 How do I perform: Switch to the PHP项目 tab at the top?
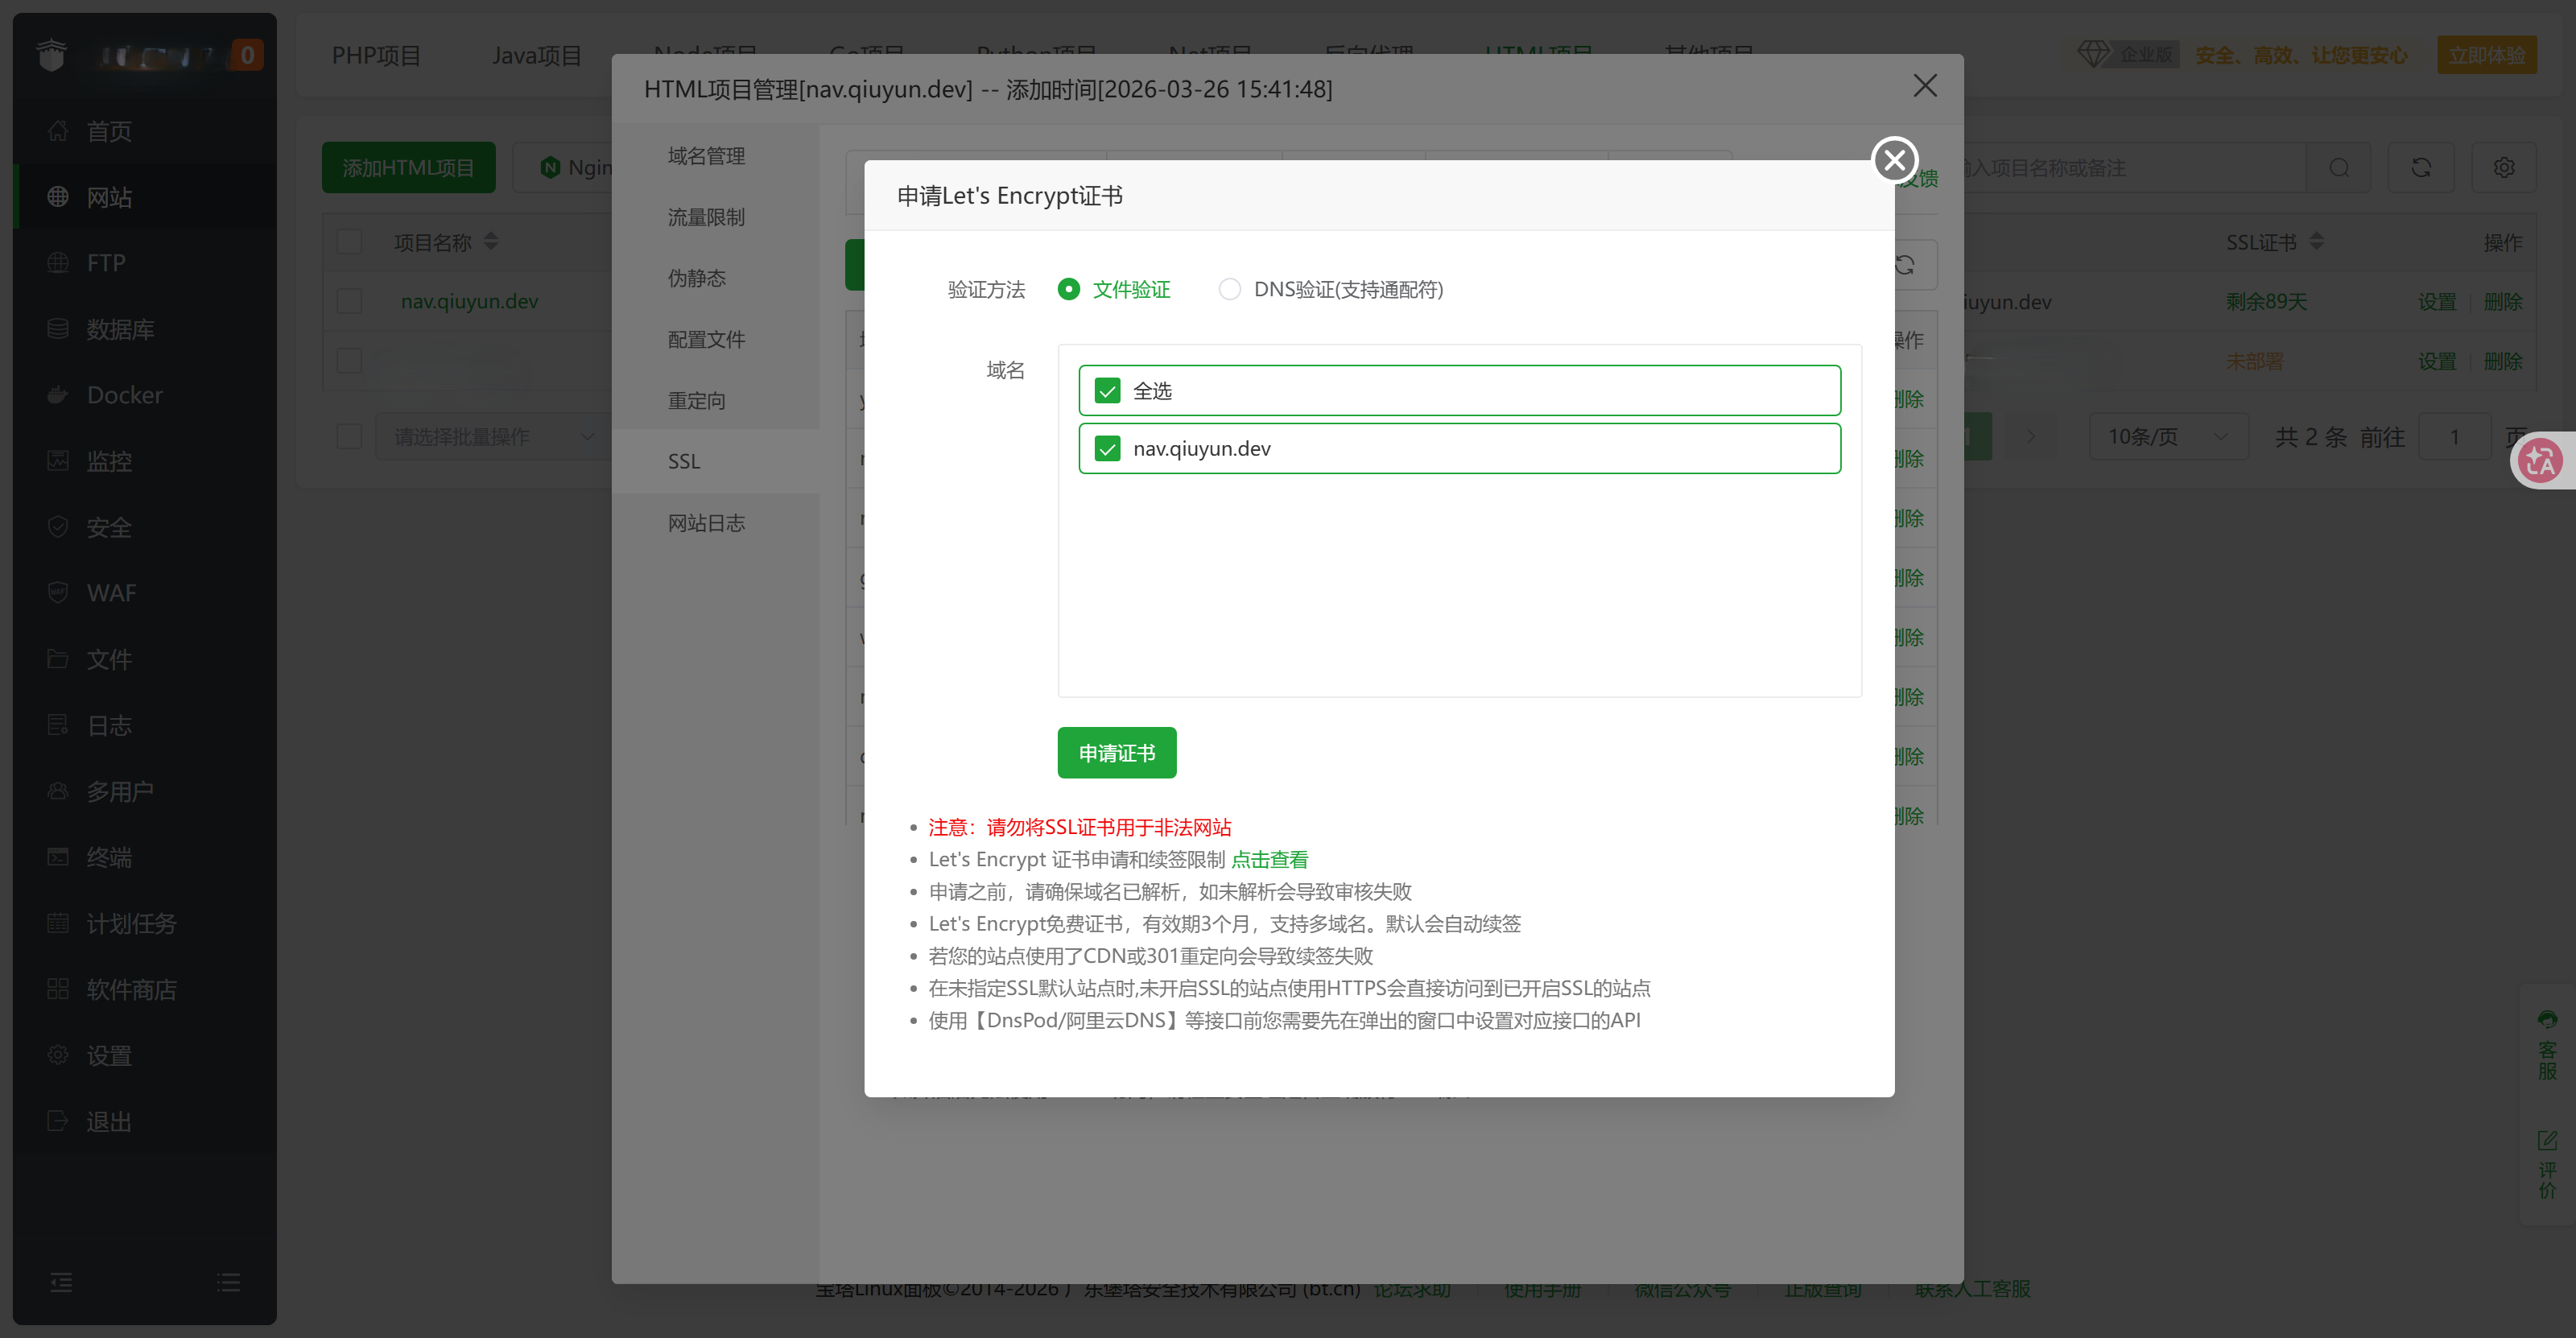pyautogui.click(x=377, y=55)
